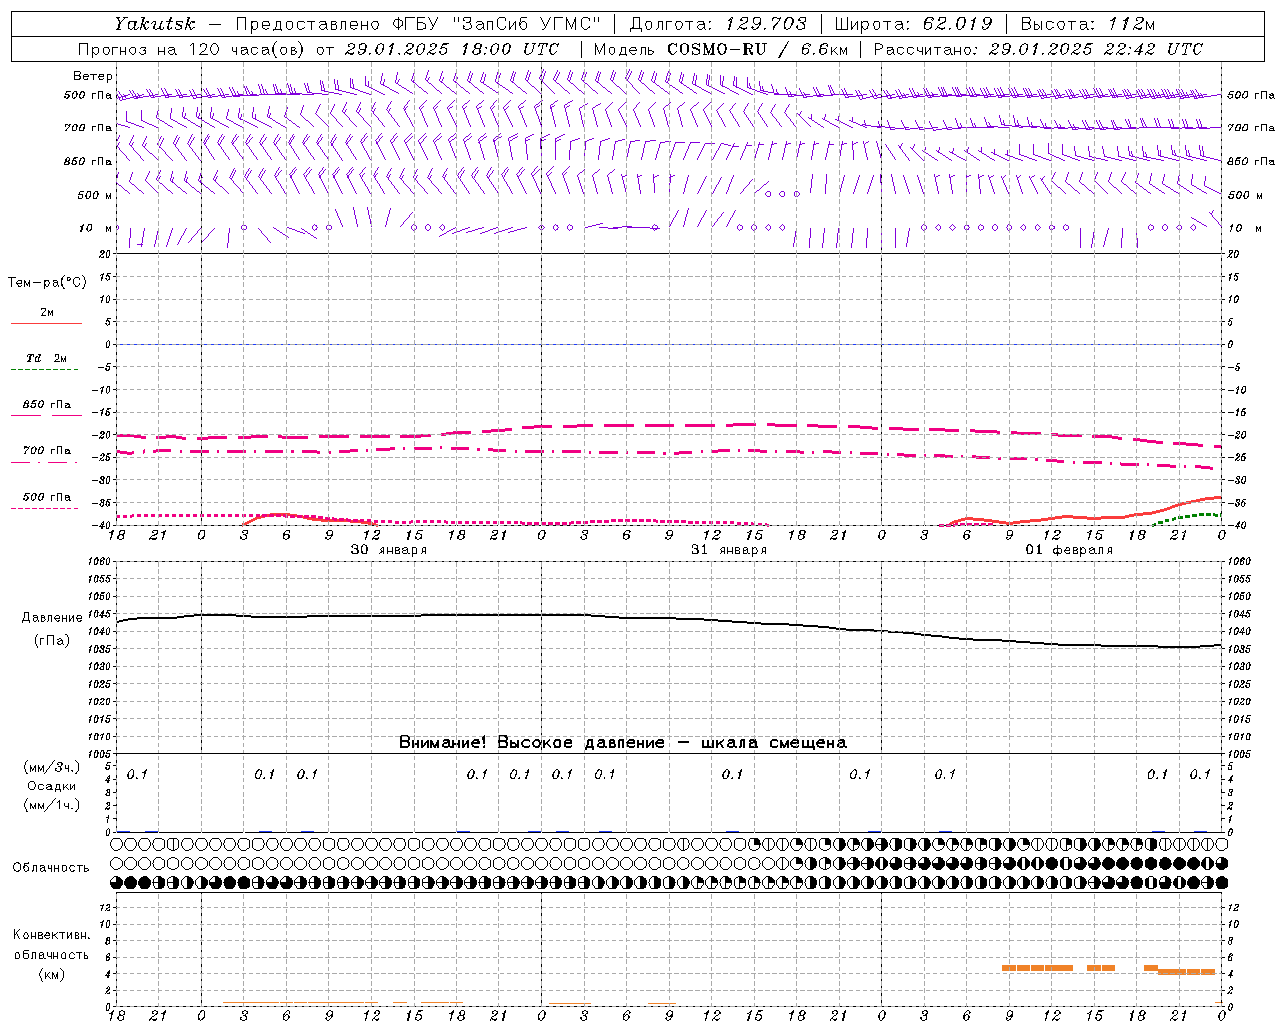Click the '(мм/1ч.)' precipitation unit label

coord(52,805)
